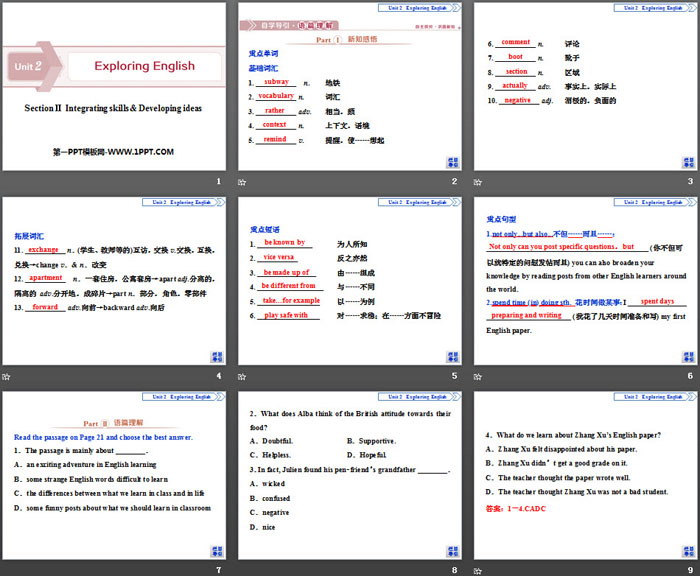Click 'Section II Integrating skills & Developing ideas' text
The height and width of the screenshot is (576, 700).
click(x=113, y=108)
